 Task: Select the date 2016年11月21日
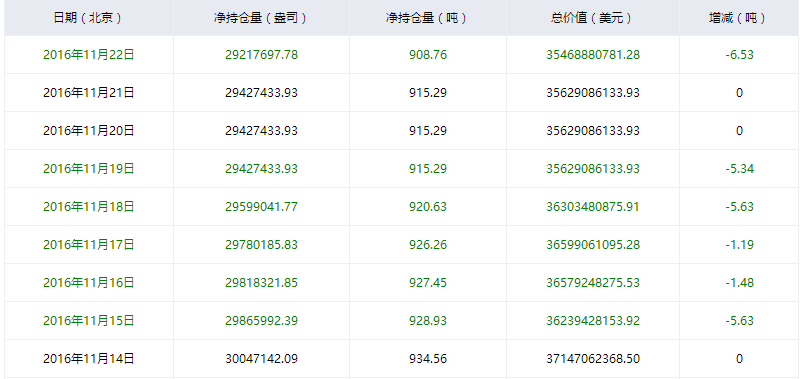pos(88,93)
